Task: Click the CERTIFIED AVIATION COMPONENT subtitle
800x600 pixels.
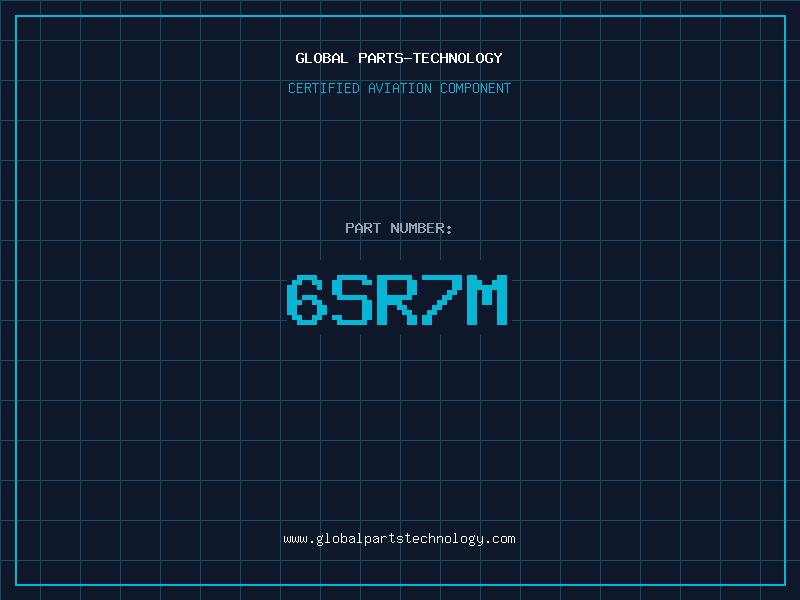Action: (399, 88)
